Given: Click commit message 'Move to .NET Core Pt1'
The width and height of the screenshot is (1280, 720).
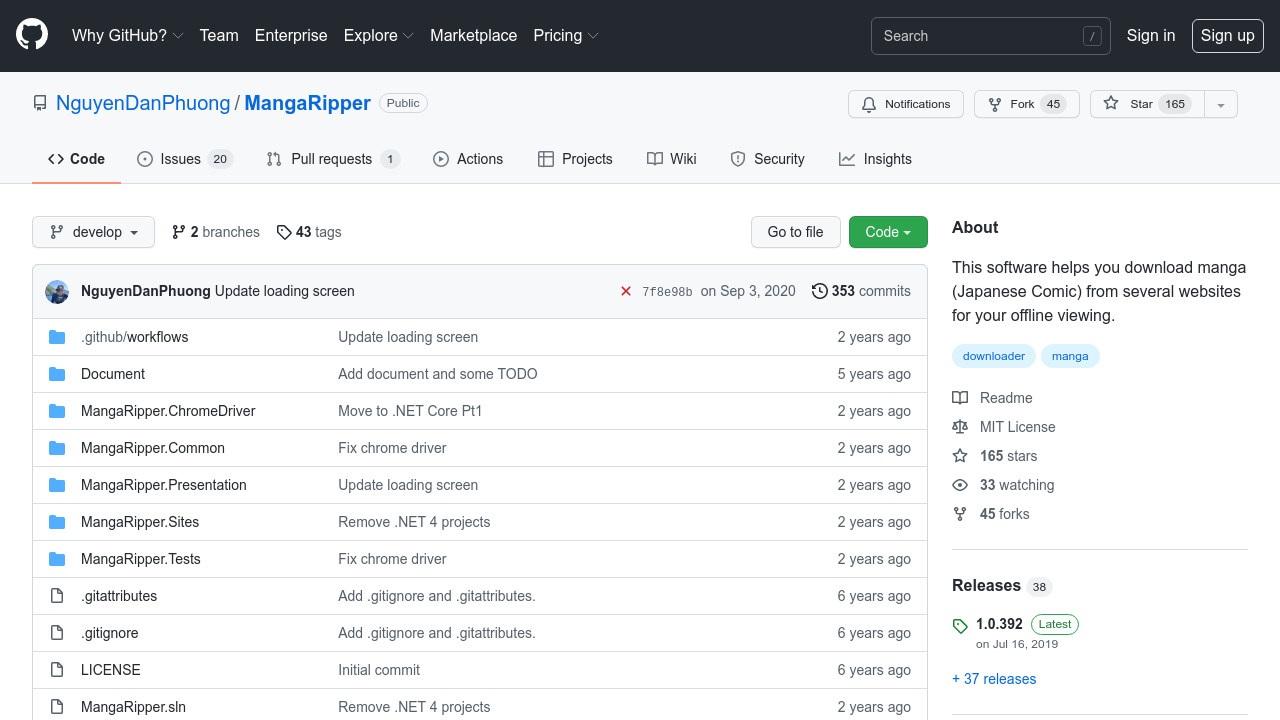Looking at the screenshot, I should coord(410,411).
